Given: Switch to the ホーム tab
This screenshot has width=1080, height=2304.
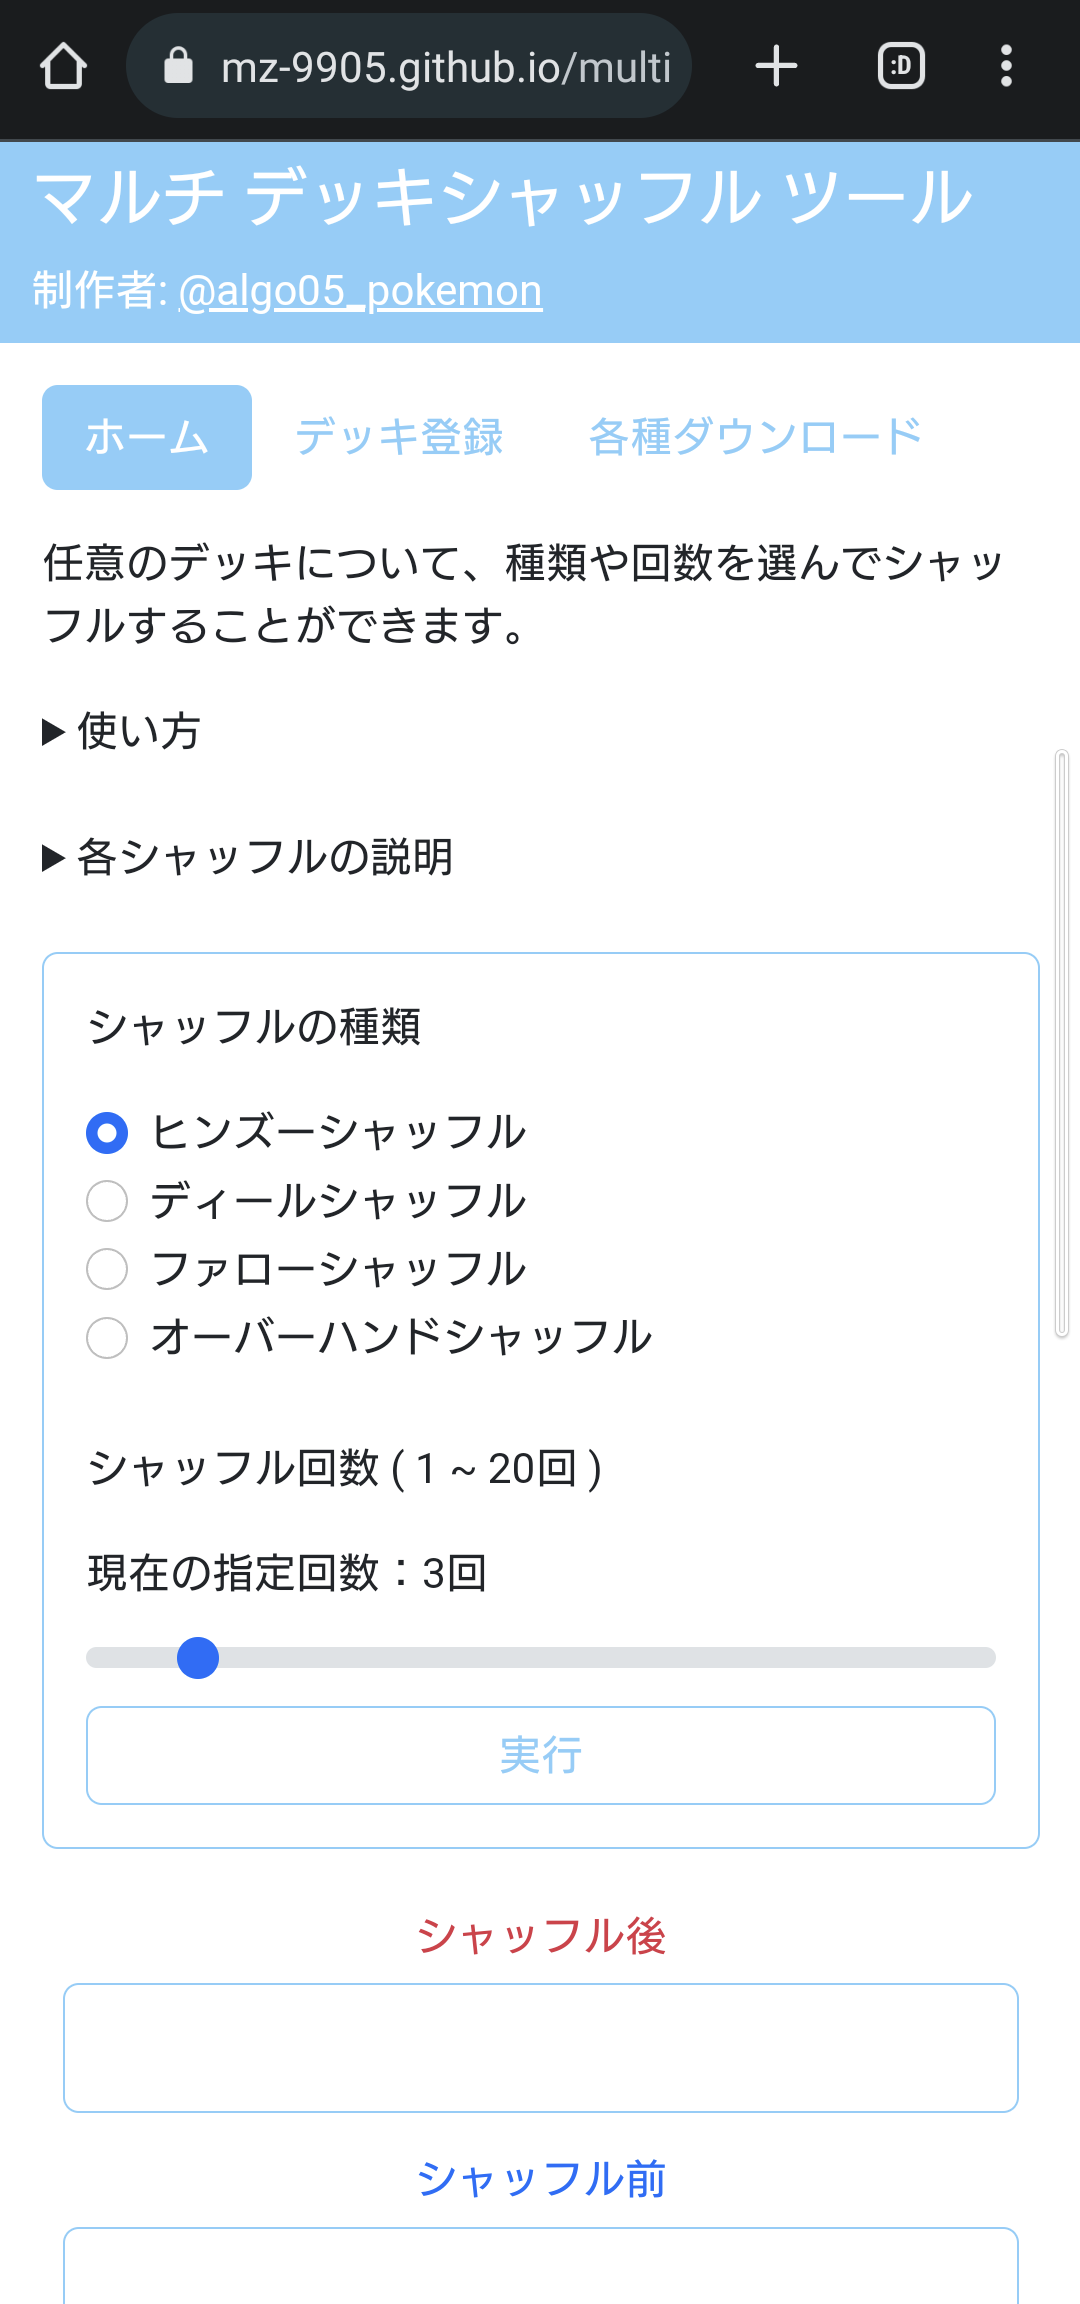Looking at the screenshot, I should 147,437.
